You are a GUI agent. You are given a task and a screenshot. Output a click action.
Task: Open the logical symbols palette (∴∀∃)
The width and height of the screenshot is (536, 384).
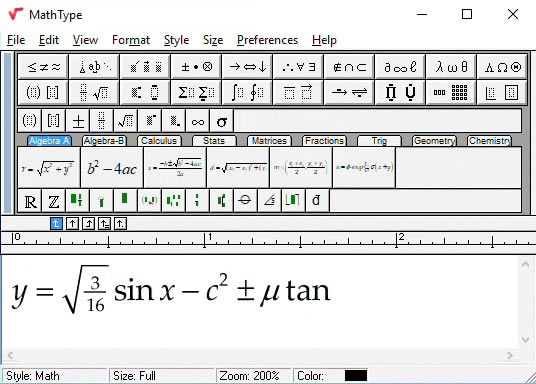298,66
